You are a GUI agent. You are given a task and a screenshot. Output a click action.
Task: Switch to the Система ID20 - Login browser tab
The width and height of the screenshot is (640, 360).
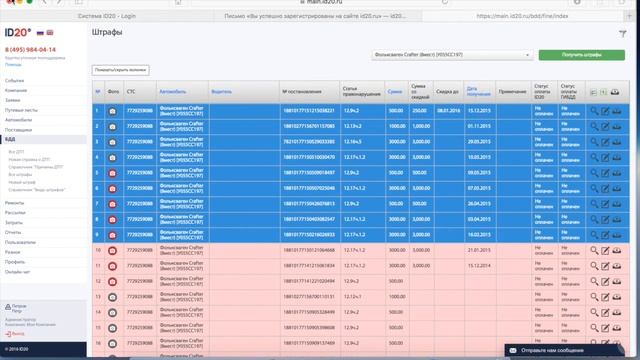click(x=107, y=16)
